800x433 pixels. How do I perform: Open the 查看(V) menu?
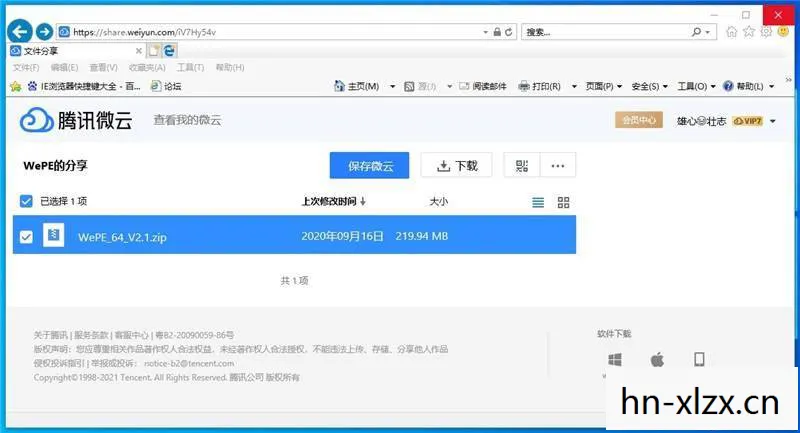[x=104, y=67]
